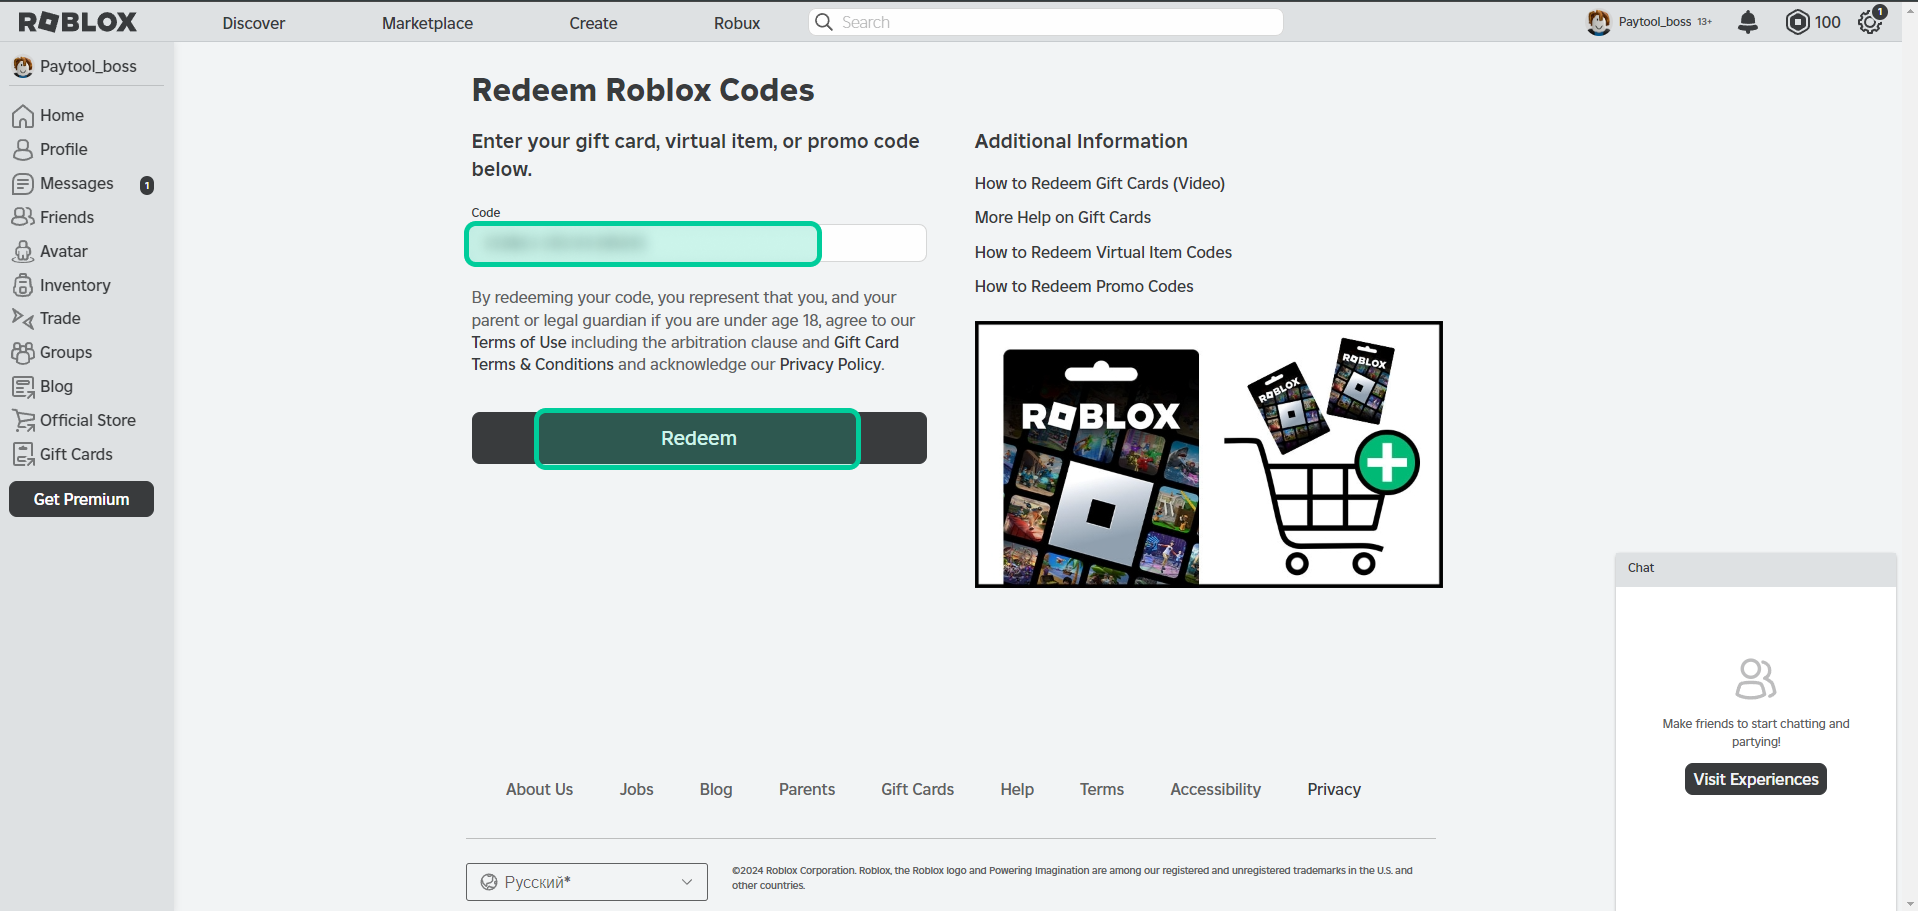Open How to Redeem Gift Cards (Video)

tap(1100, 183)
